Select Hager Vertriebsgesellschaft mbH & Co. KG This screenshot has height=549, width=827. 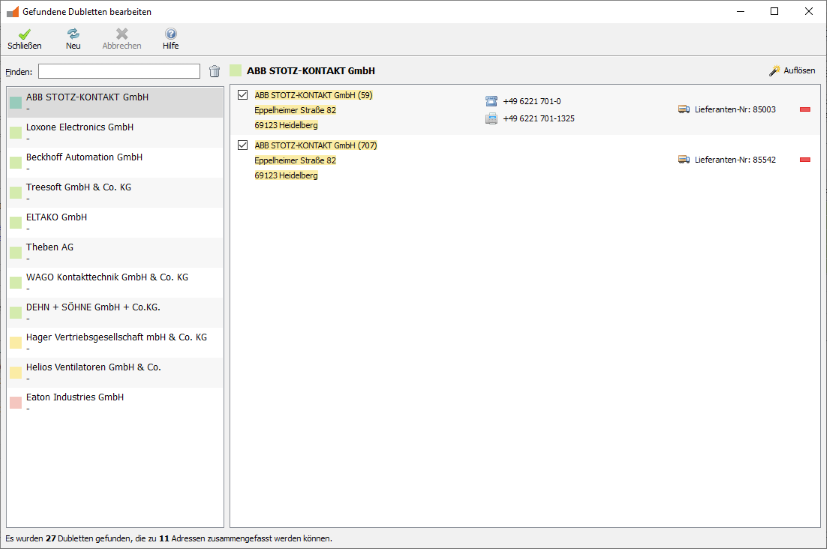[x=116, y=338]
